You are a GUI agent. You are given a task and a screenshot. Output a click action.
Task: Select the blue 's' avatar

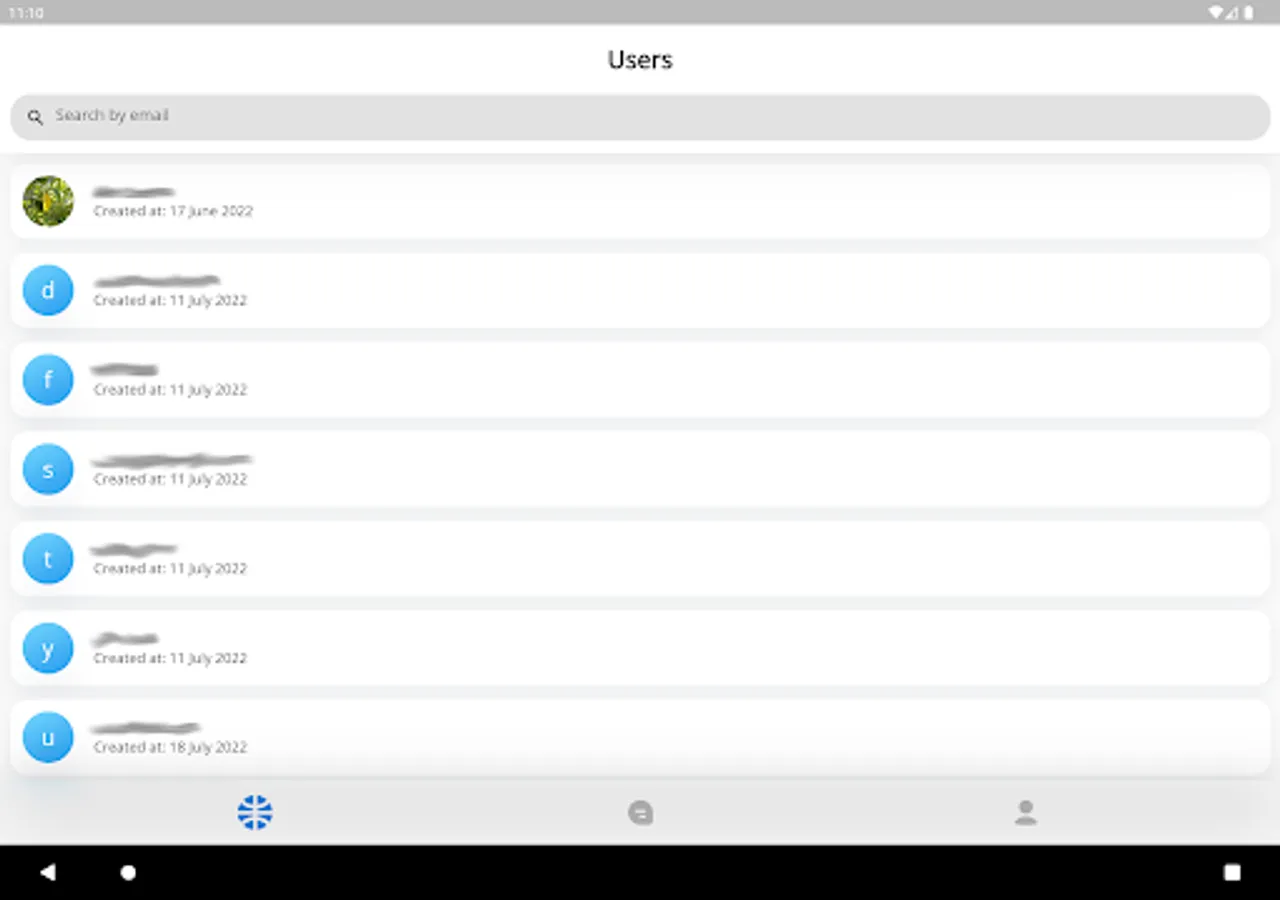(48, 469)
